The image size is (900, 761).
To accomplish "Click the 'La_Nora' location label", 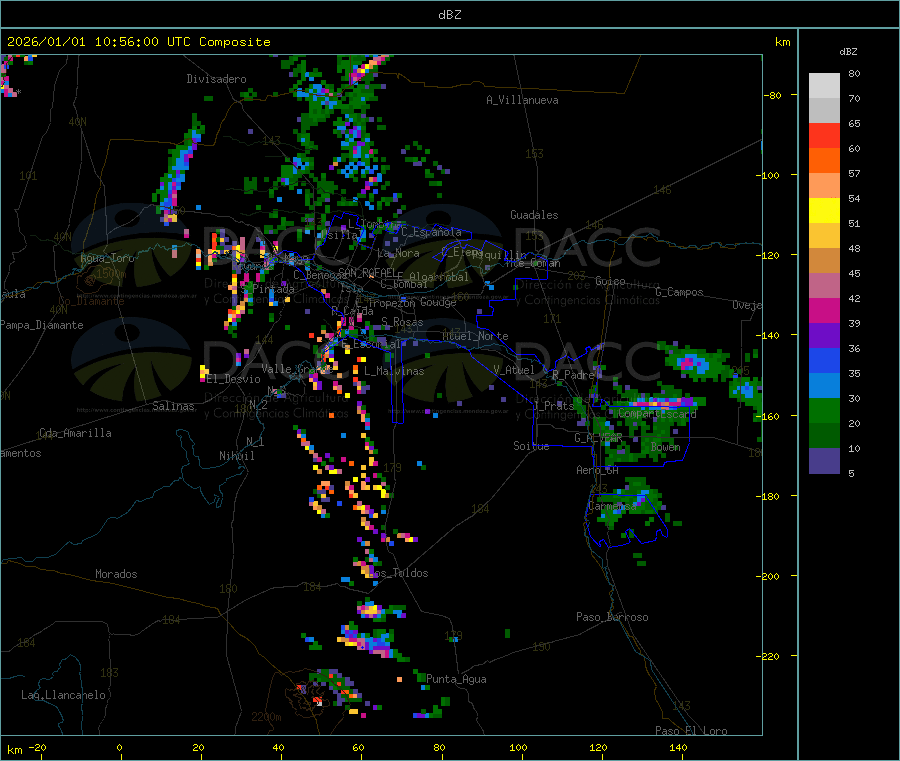I will point(398,253).
